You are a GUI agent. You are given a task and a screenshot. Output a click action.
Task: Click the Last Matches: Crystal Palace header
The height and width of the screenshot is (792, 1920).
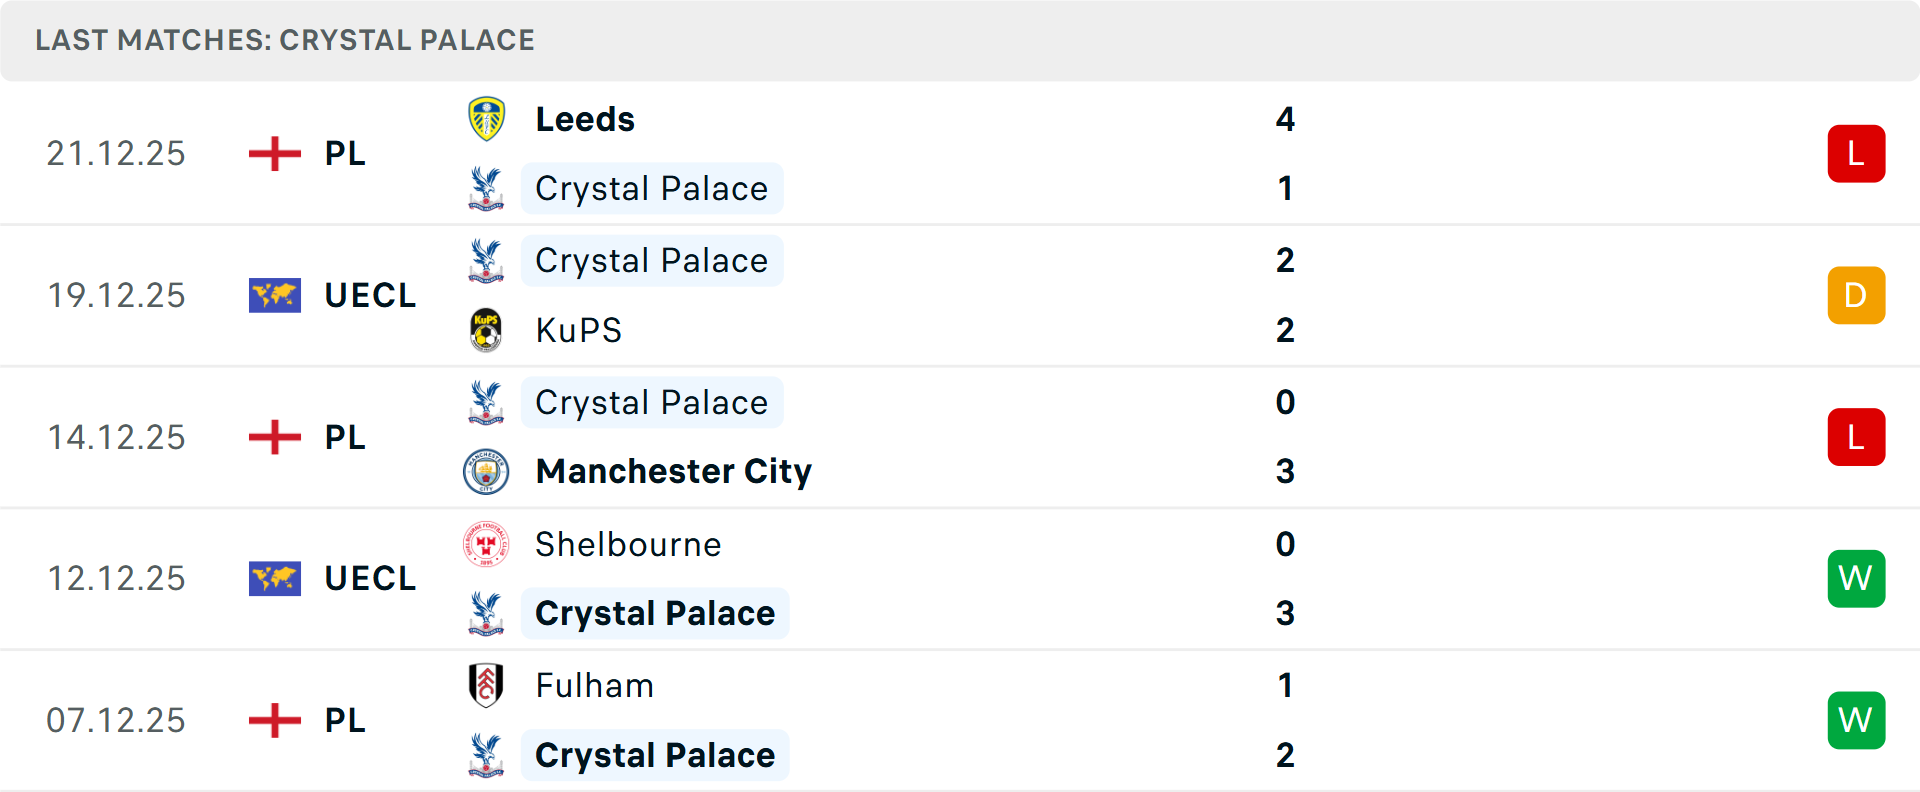click(x=285, y=40)
